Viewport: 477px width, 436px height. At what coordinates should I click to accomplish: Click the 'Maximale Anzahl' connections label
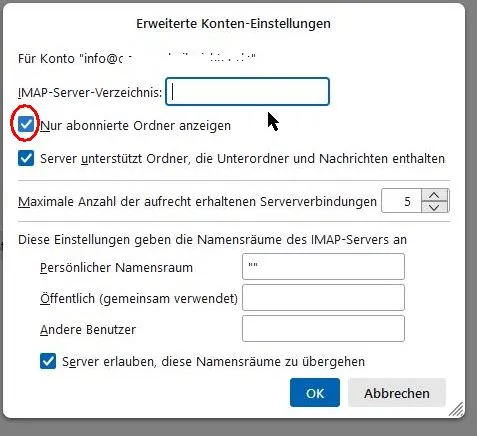click(x=197, y=202)
